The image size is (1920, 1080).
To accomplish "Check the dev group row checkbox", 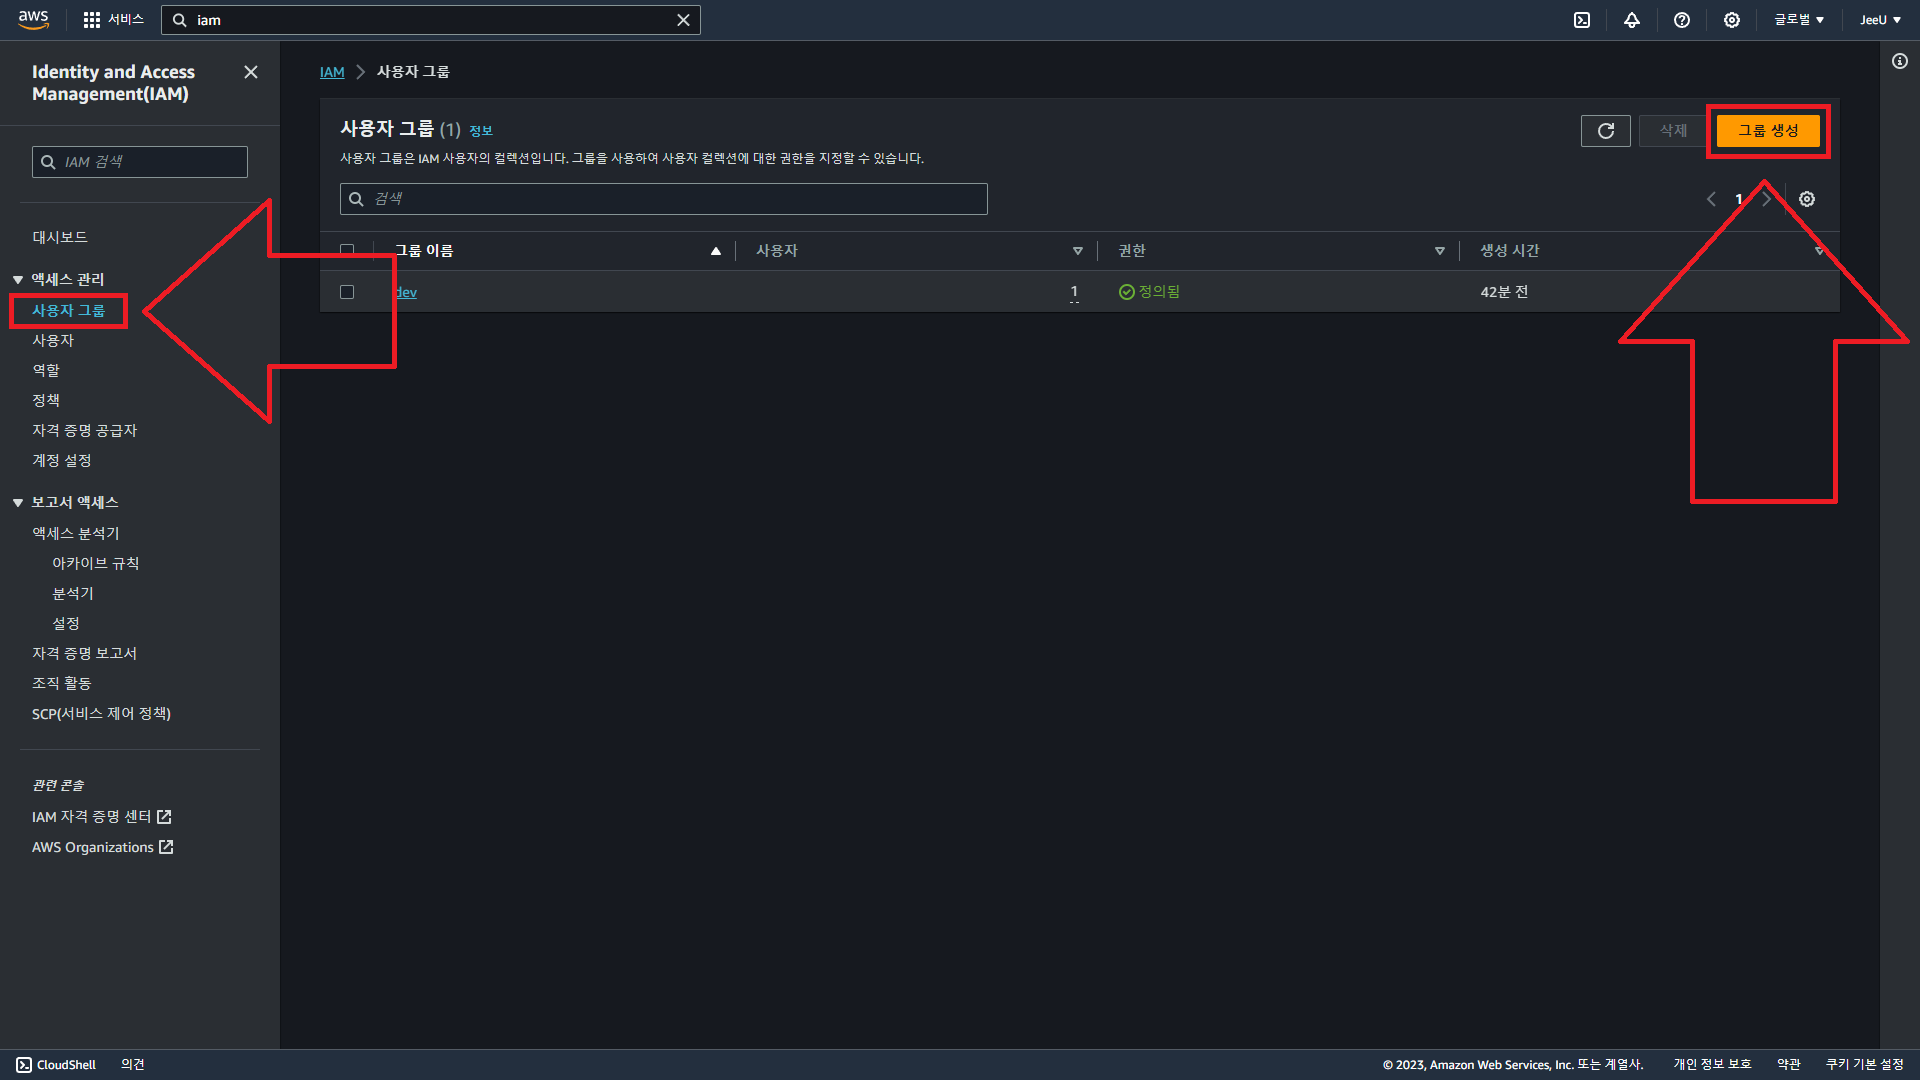I will [x=347, y=292].
